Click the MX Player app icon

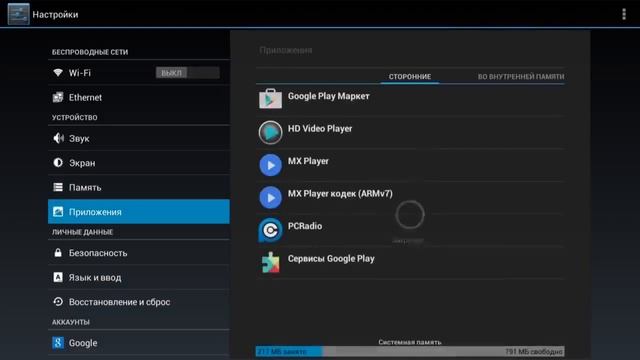(270, 165)
